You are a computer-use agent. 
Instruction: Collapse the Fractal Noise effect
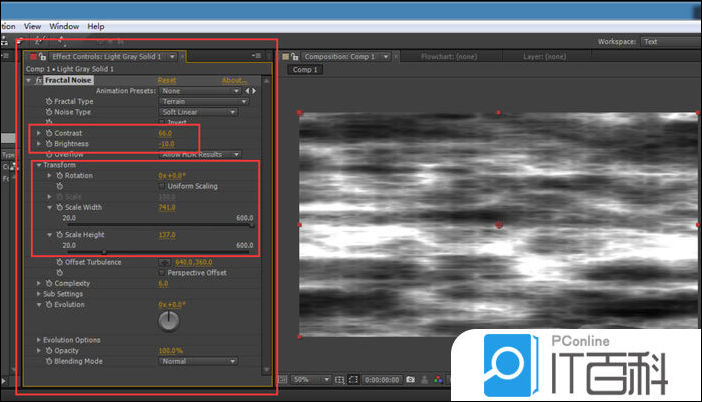[29, 80]
